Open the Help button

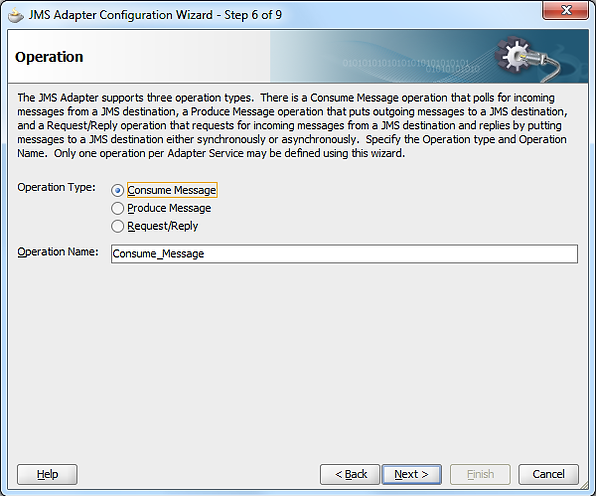point(47,474)
